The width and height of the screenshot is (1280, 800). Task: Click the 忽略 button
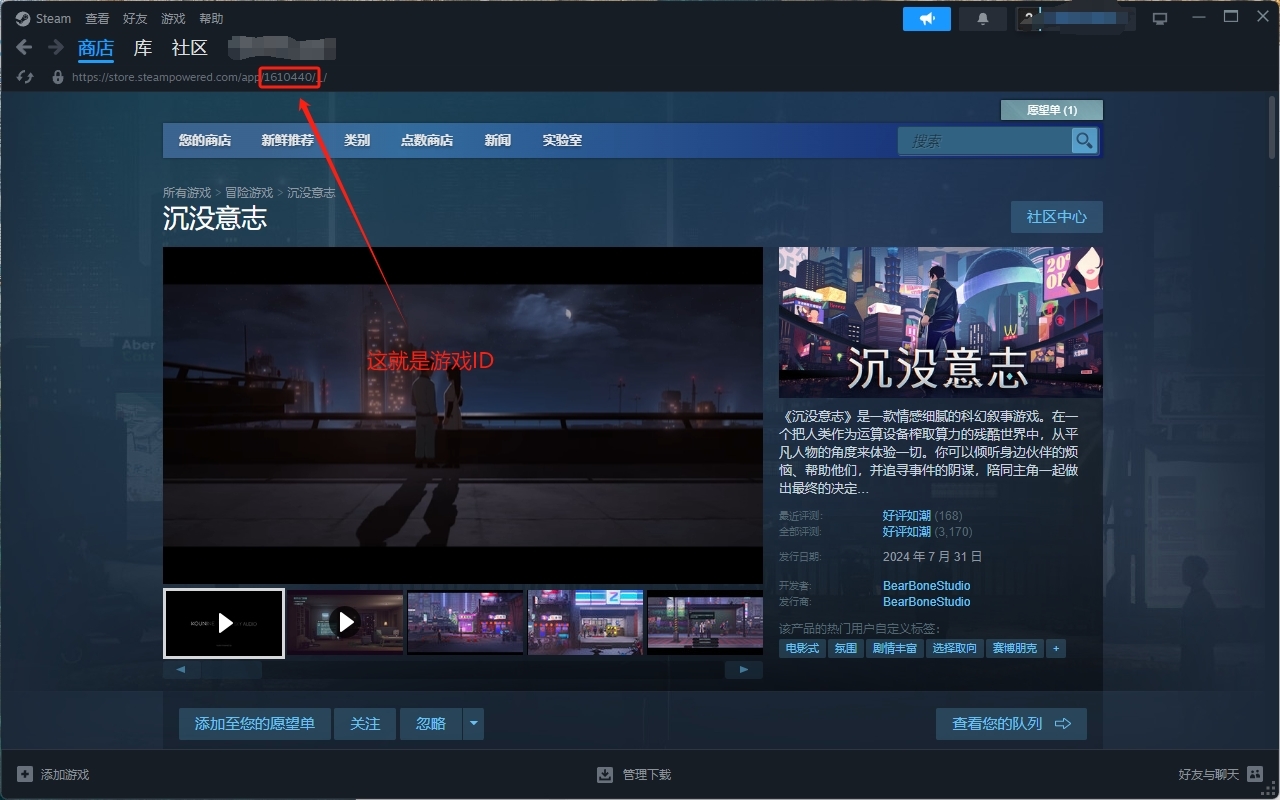coord(431,724)
